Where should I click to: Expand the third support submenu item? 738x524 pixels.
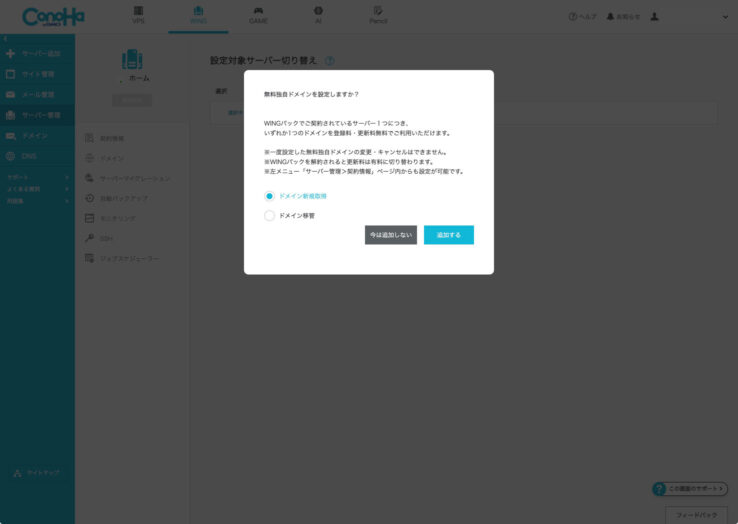tap(38, 201)
